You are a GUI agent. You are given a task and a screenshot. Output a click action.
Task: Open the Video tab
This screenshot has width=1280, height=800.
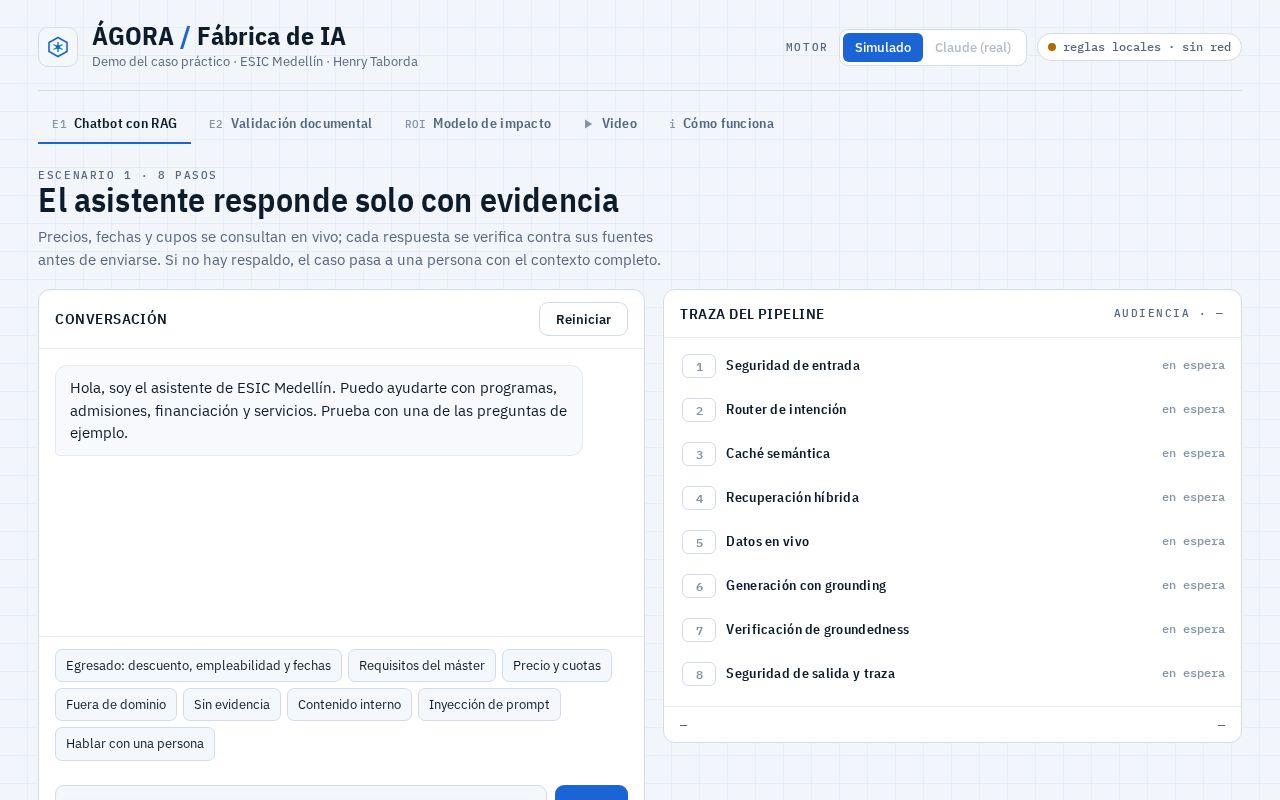(610, 124)
